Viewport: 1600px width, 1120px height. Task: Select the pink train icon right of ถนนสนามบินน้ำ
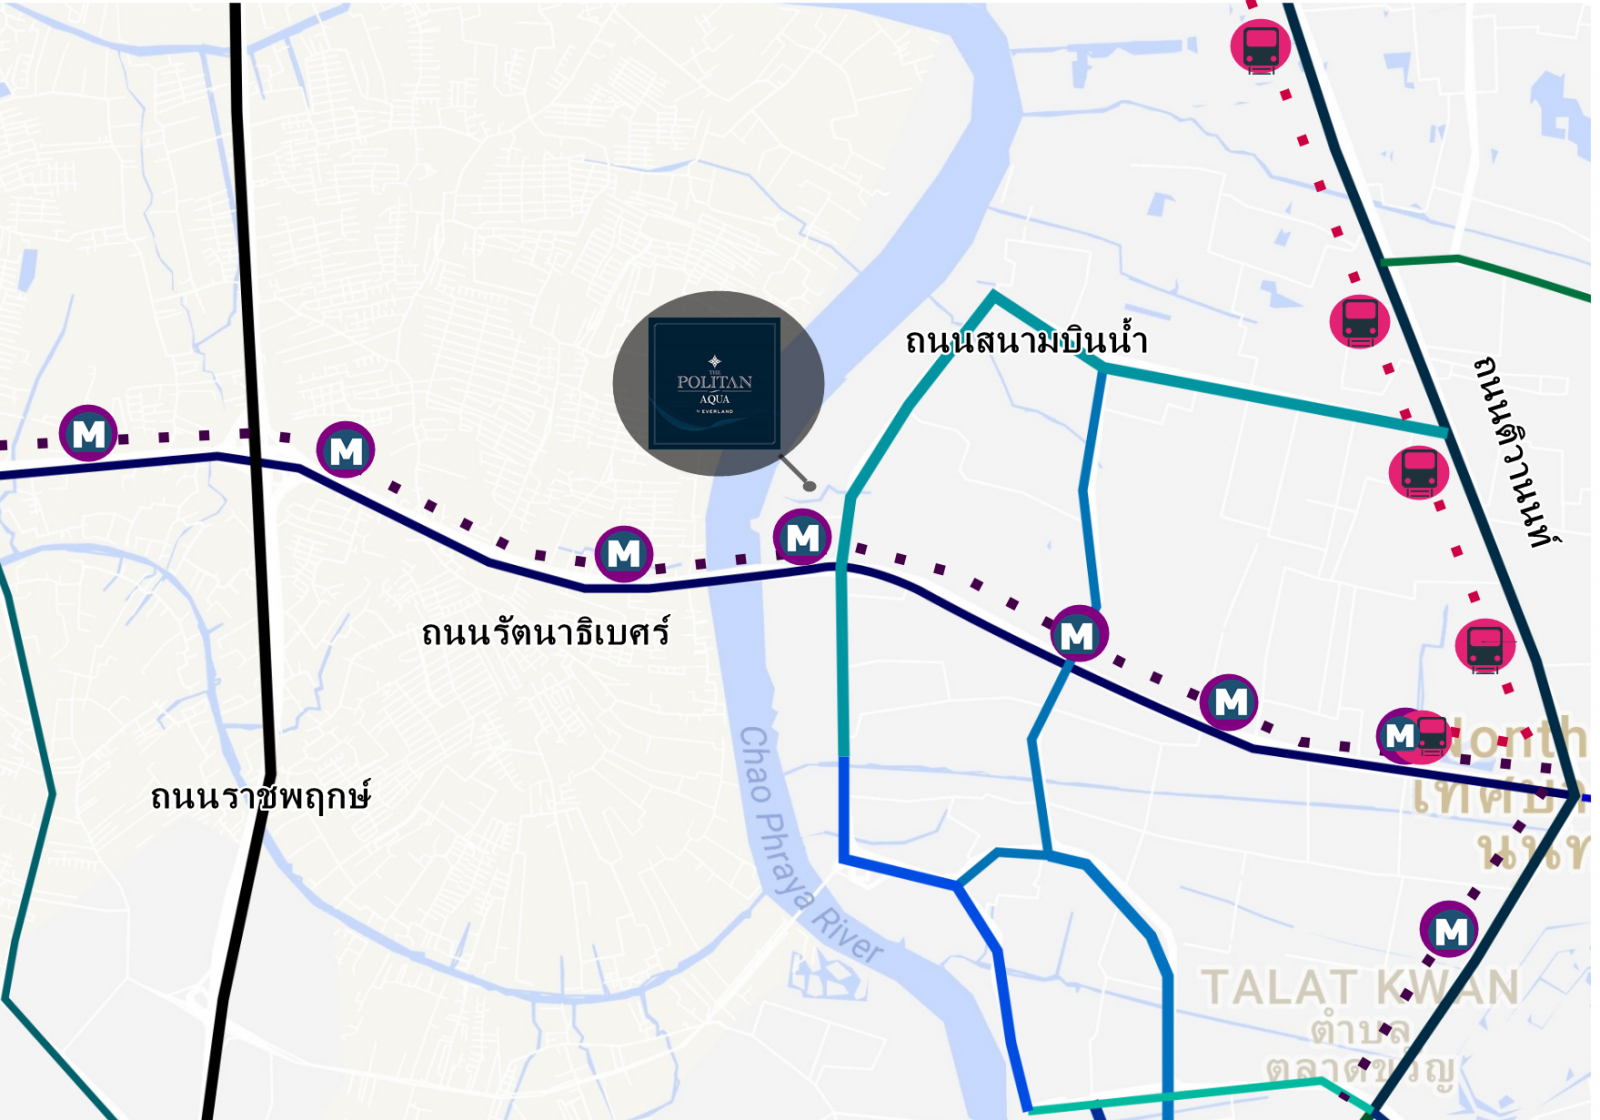tap(1360, 321)
